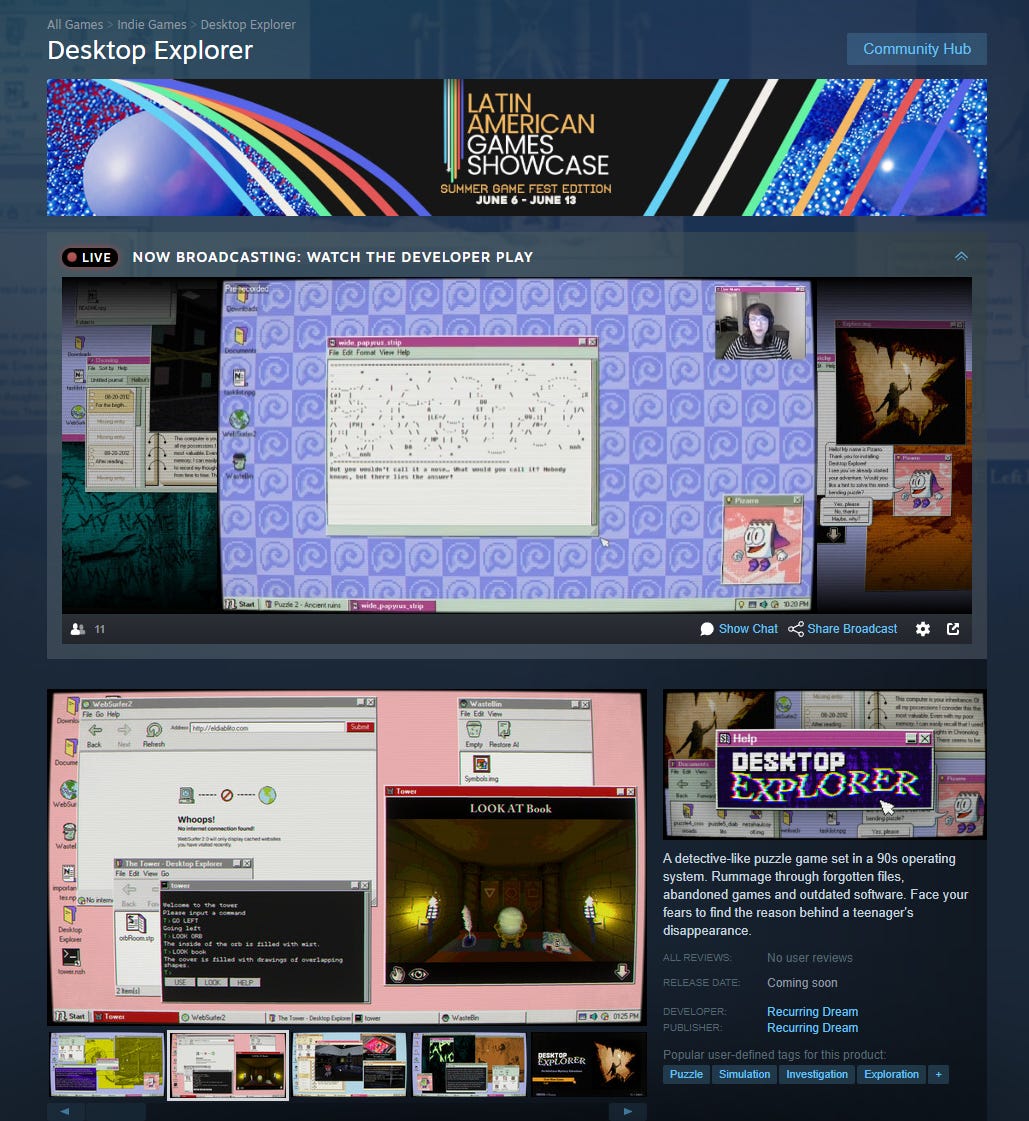This screenshot has width=1029, height=1121.
Task: Collapse the broadcast panel with chevron
Action: 961,256
